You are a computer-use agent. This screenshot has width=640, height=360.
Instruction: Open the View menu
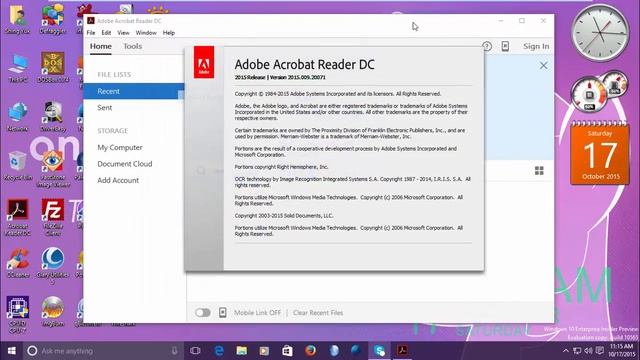point(123,33)
